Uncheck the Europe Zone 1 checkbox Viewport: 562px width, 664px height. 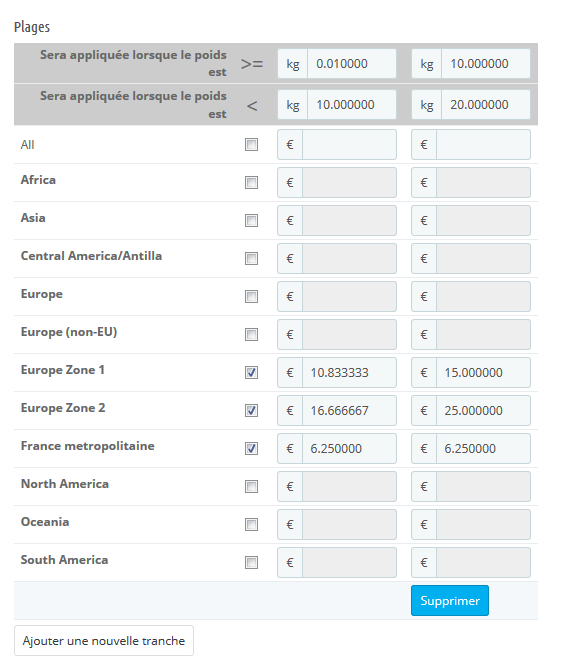252,373
